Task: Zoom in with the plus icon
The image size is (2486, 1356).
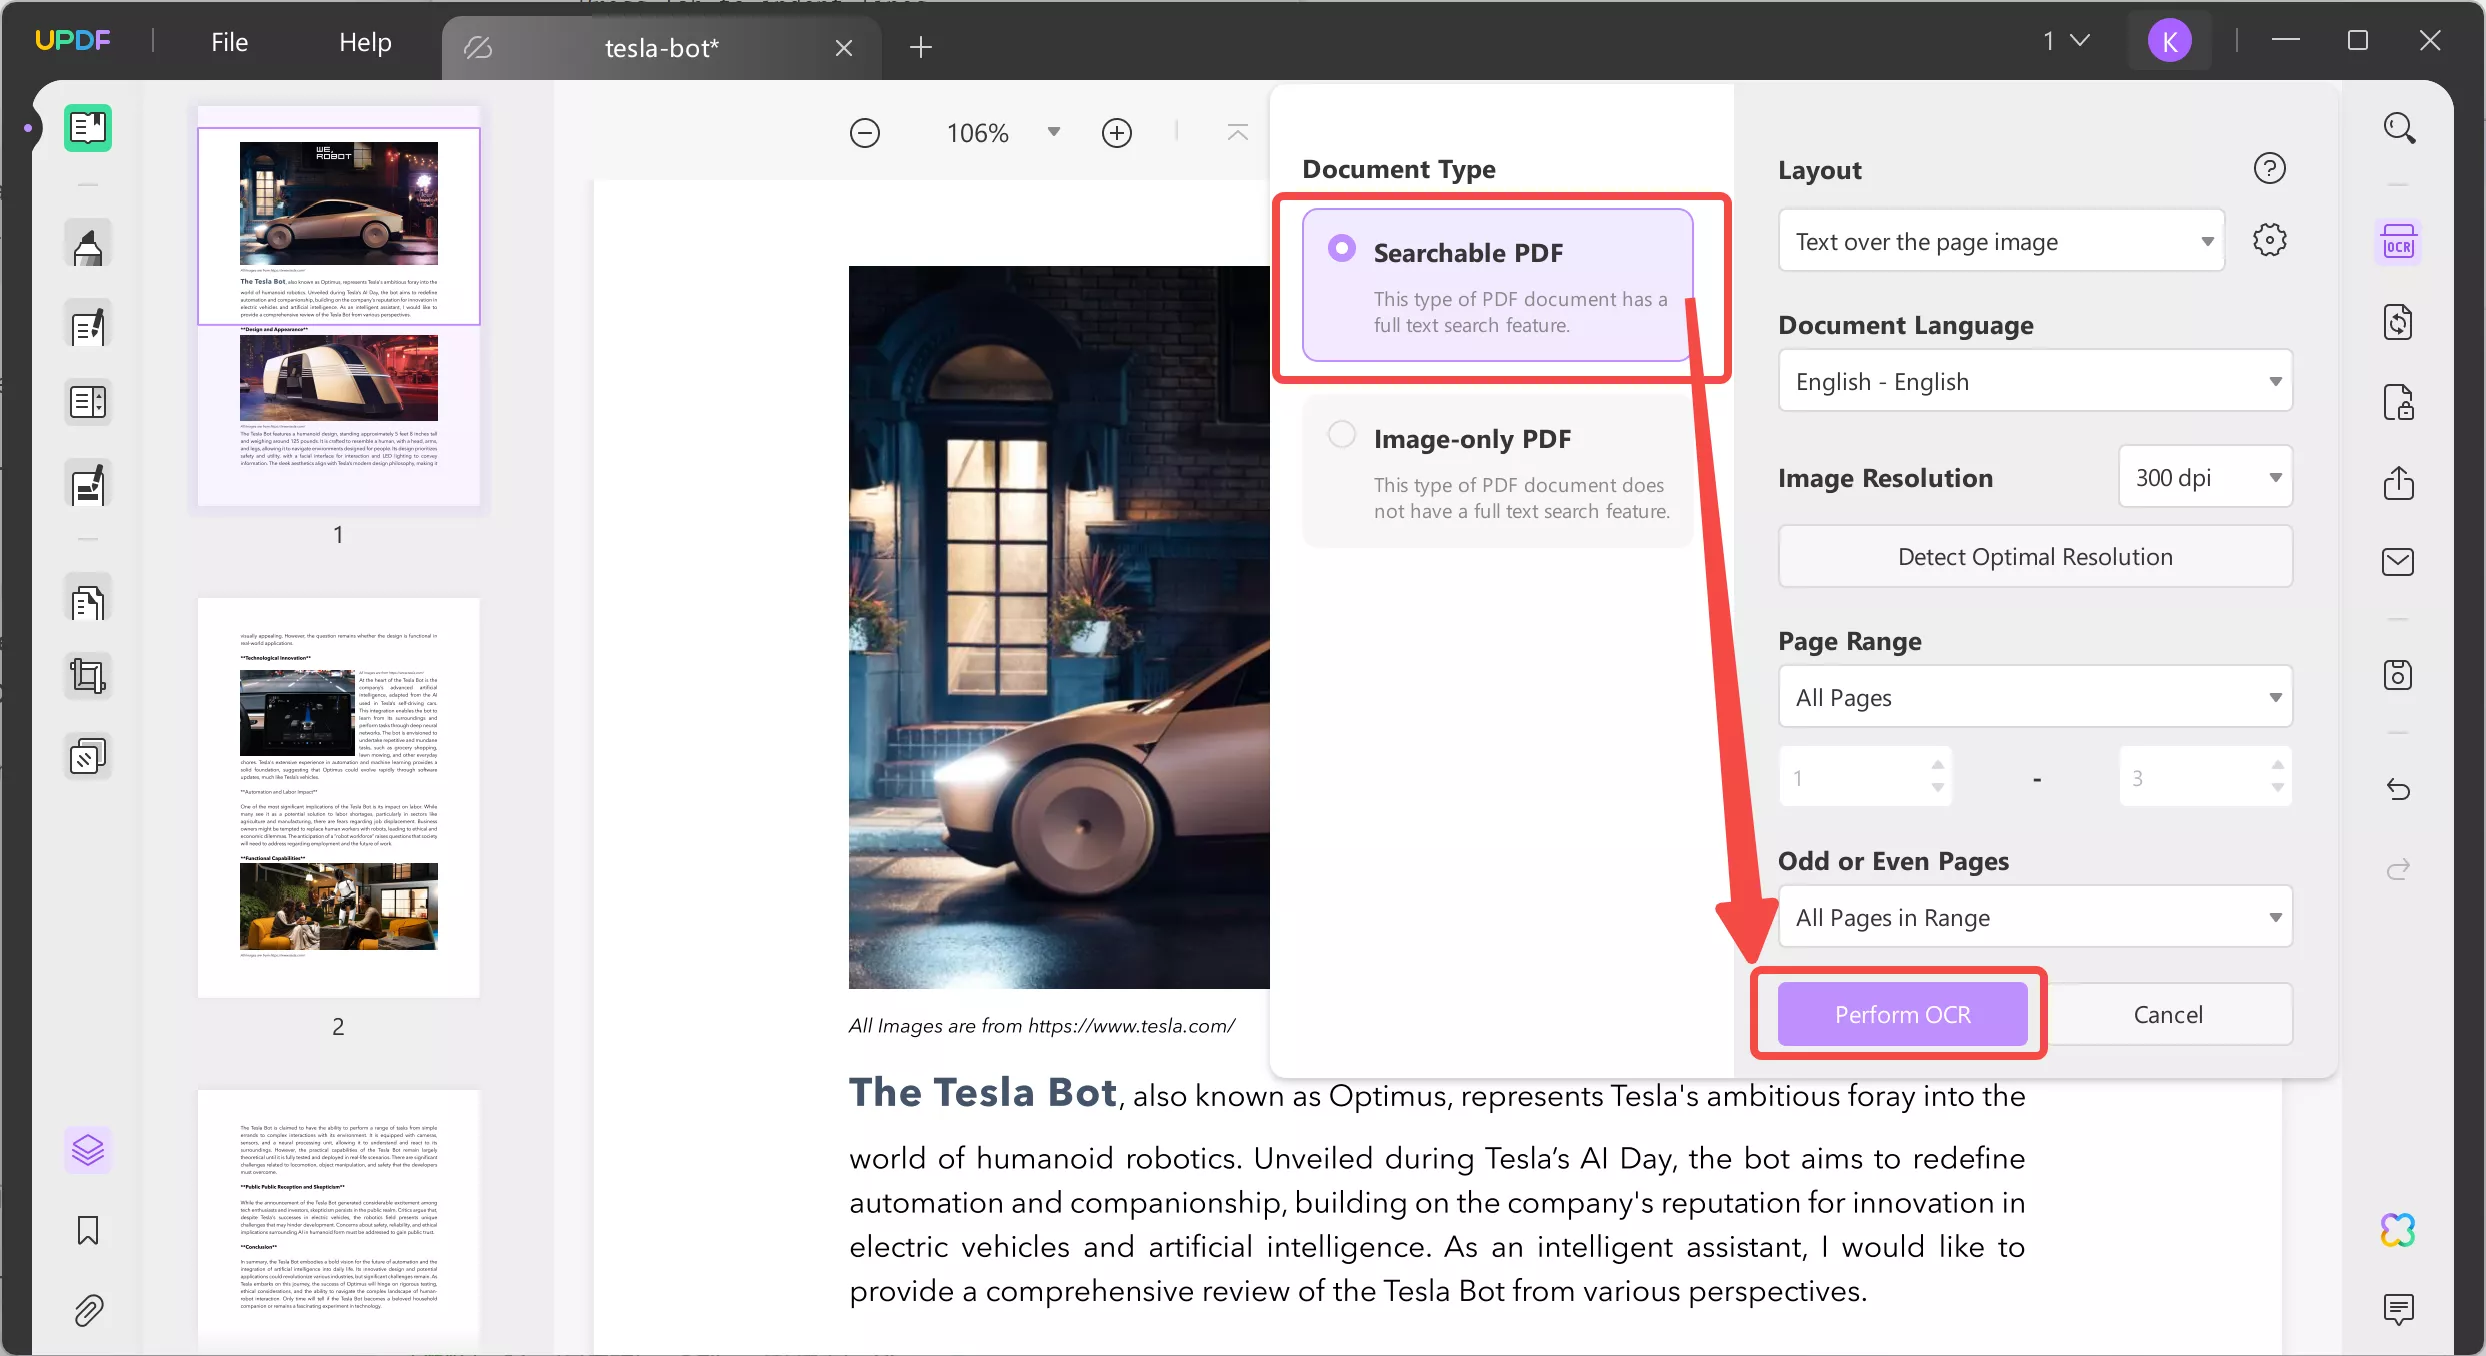Action: click(1117, 133)
